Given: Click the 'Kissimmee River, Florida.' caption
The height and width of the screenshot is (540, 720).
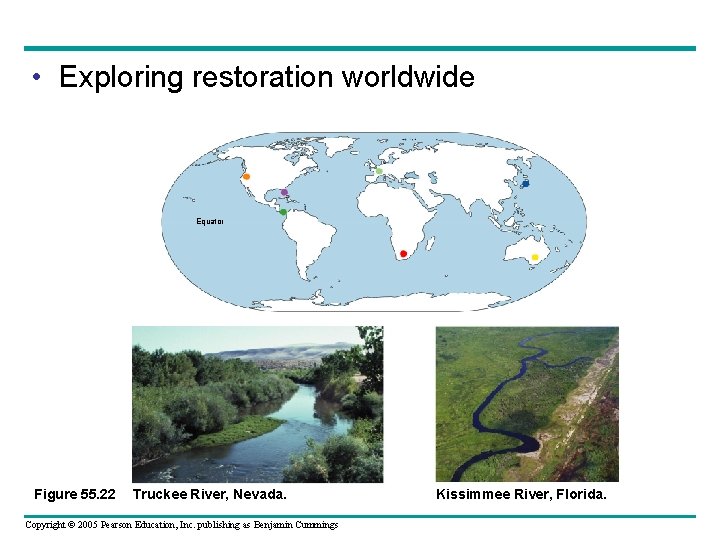Looking at the screenshot, I should 521,494.
